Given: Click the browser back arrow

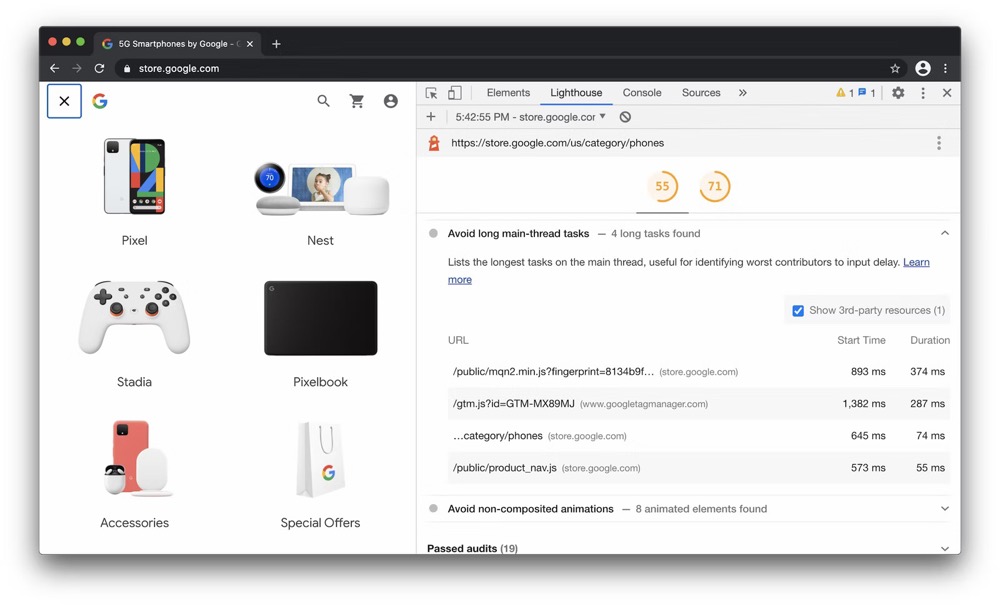Looking at the screenshot, I should click(54, 68).
